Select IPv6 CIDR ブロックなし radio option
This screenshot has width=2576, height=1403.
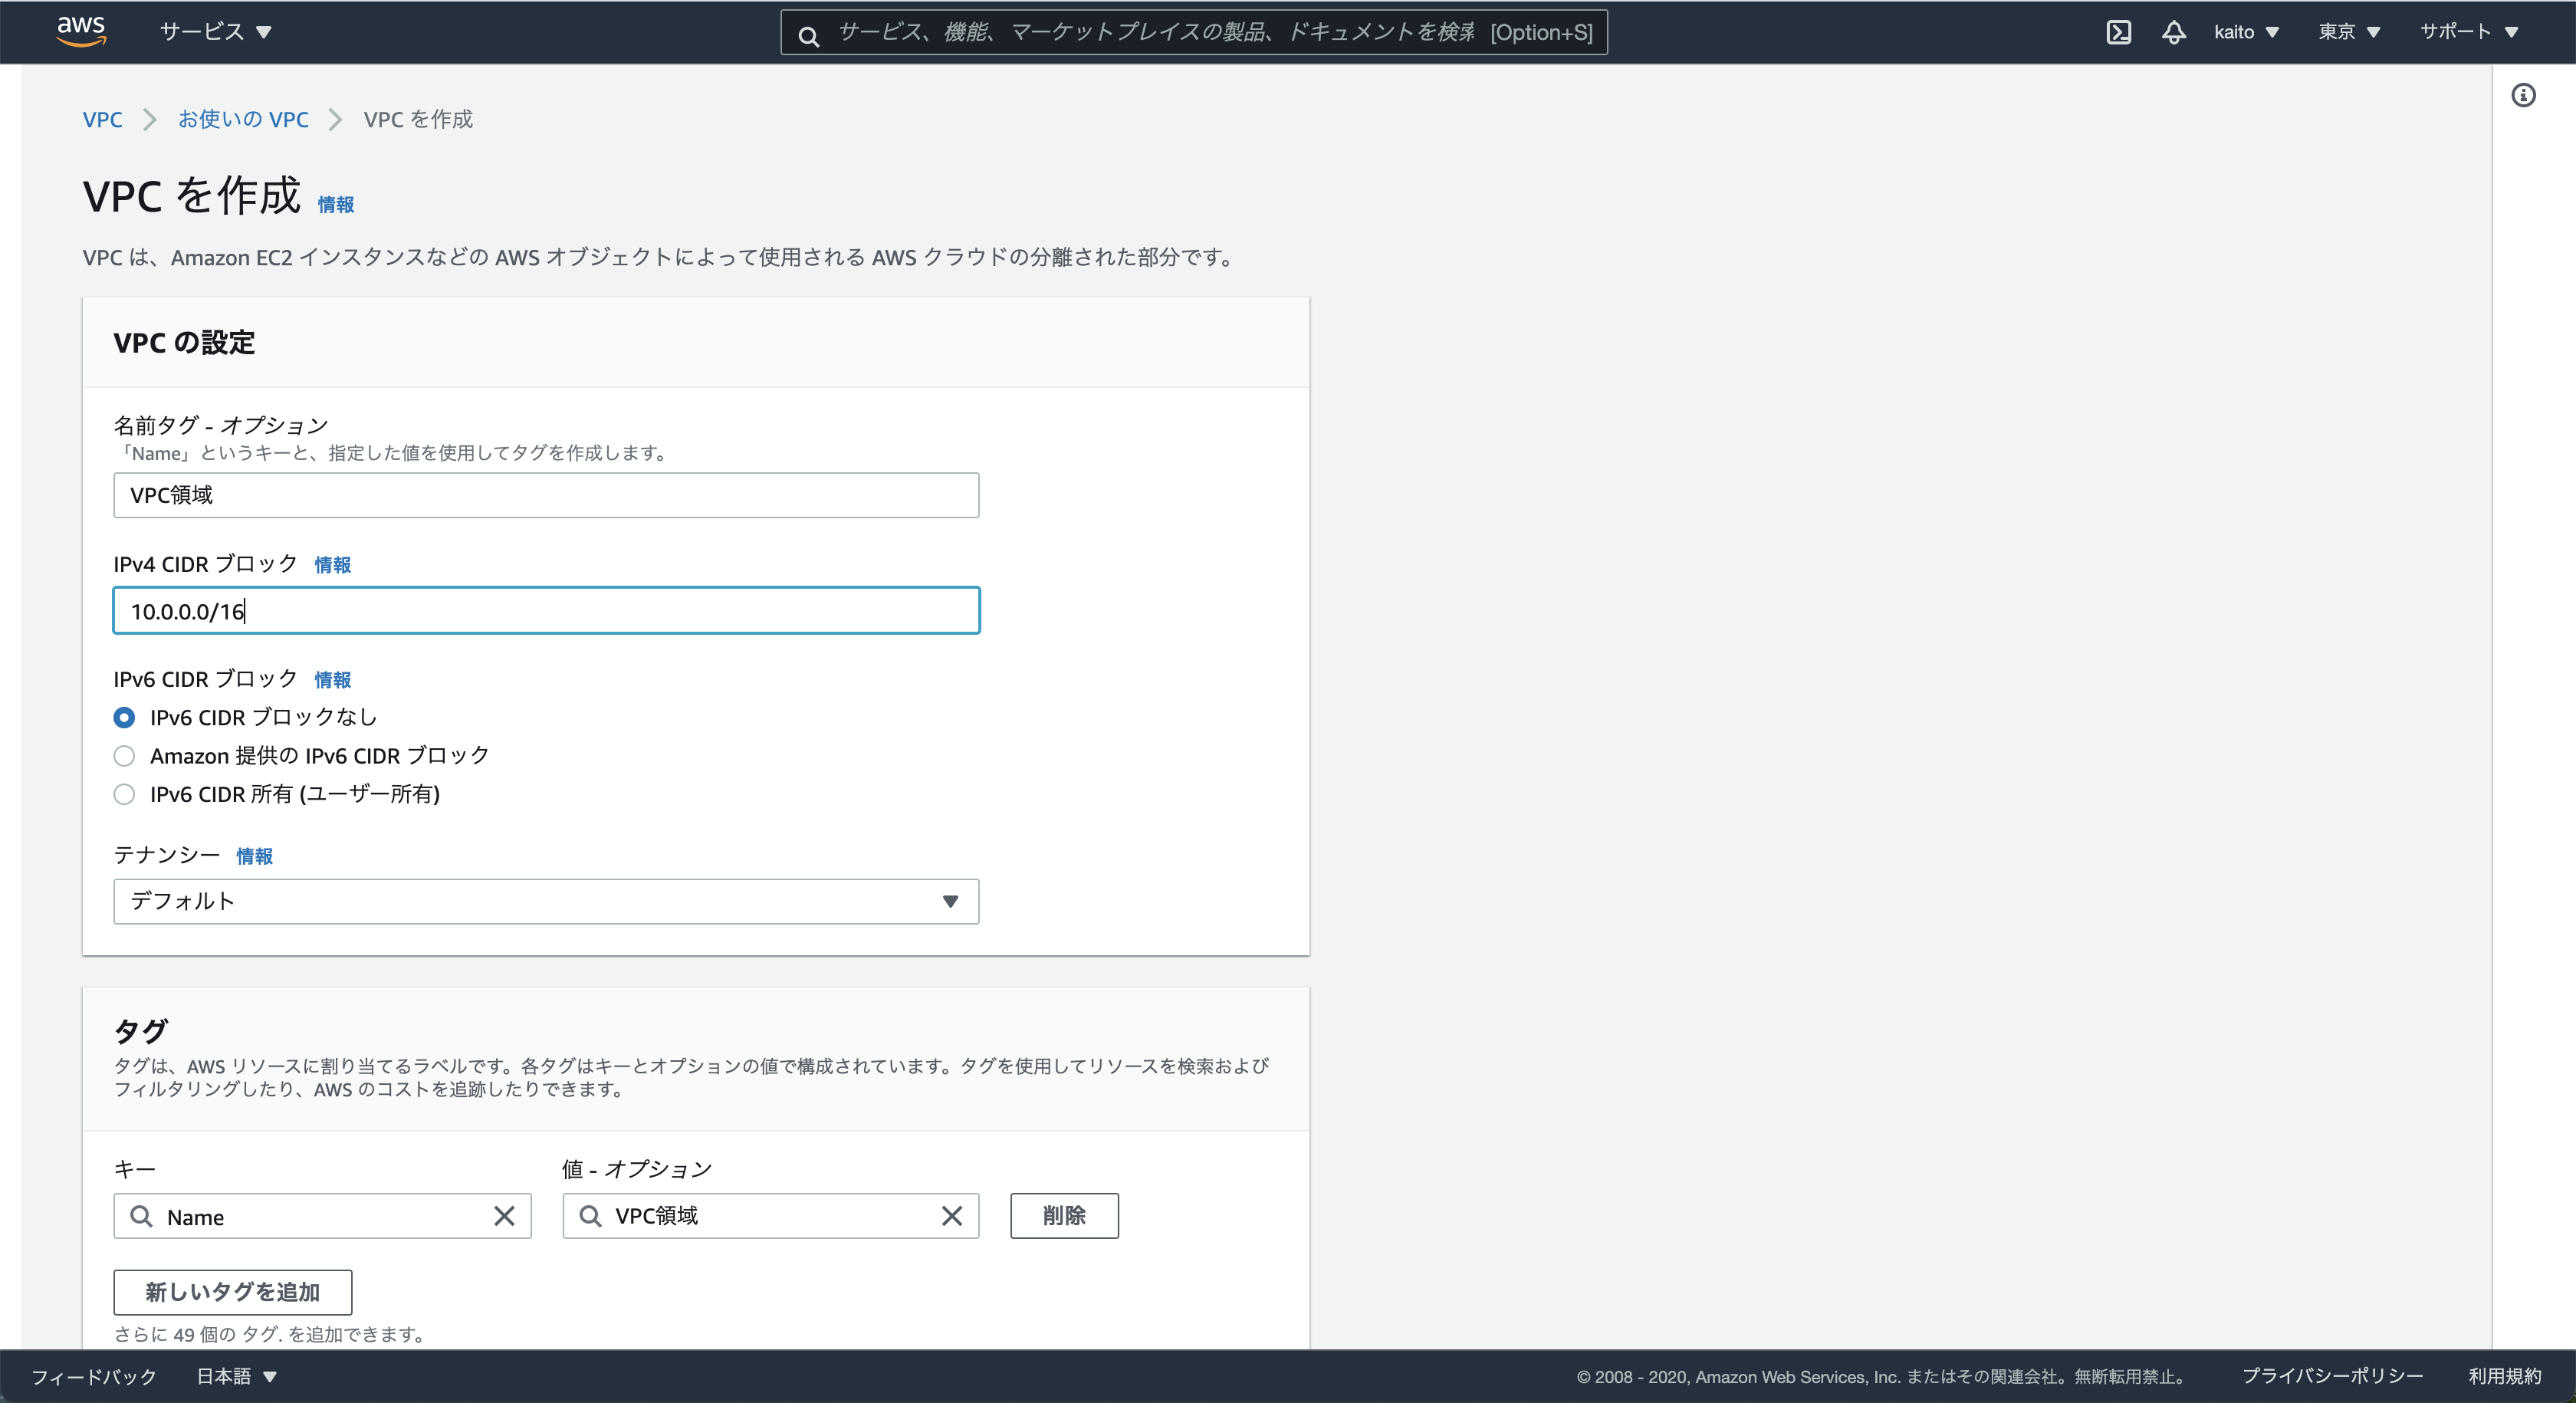[124, 717]
